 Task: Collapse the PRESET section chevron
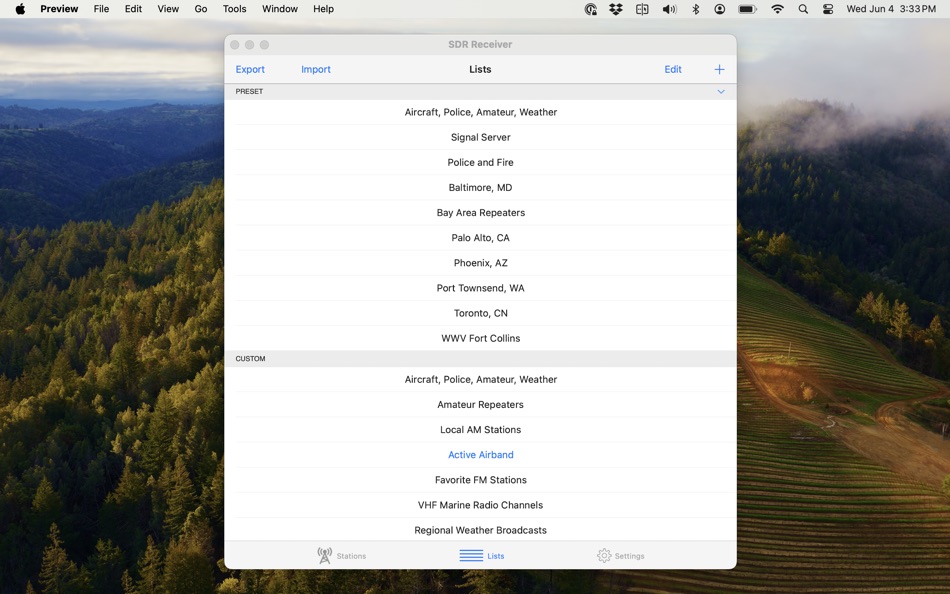point(721,92)
